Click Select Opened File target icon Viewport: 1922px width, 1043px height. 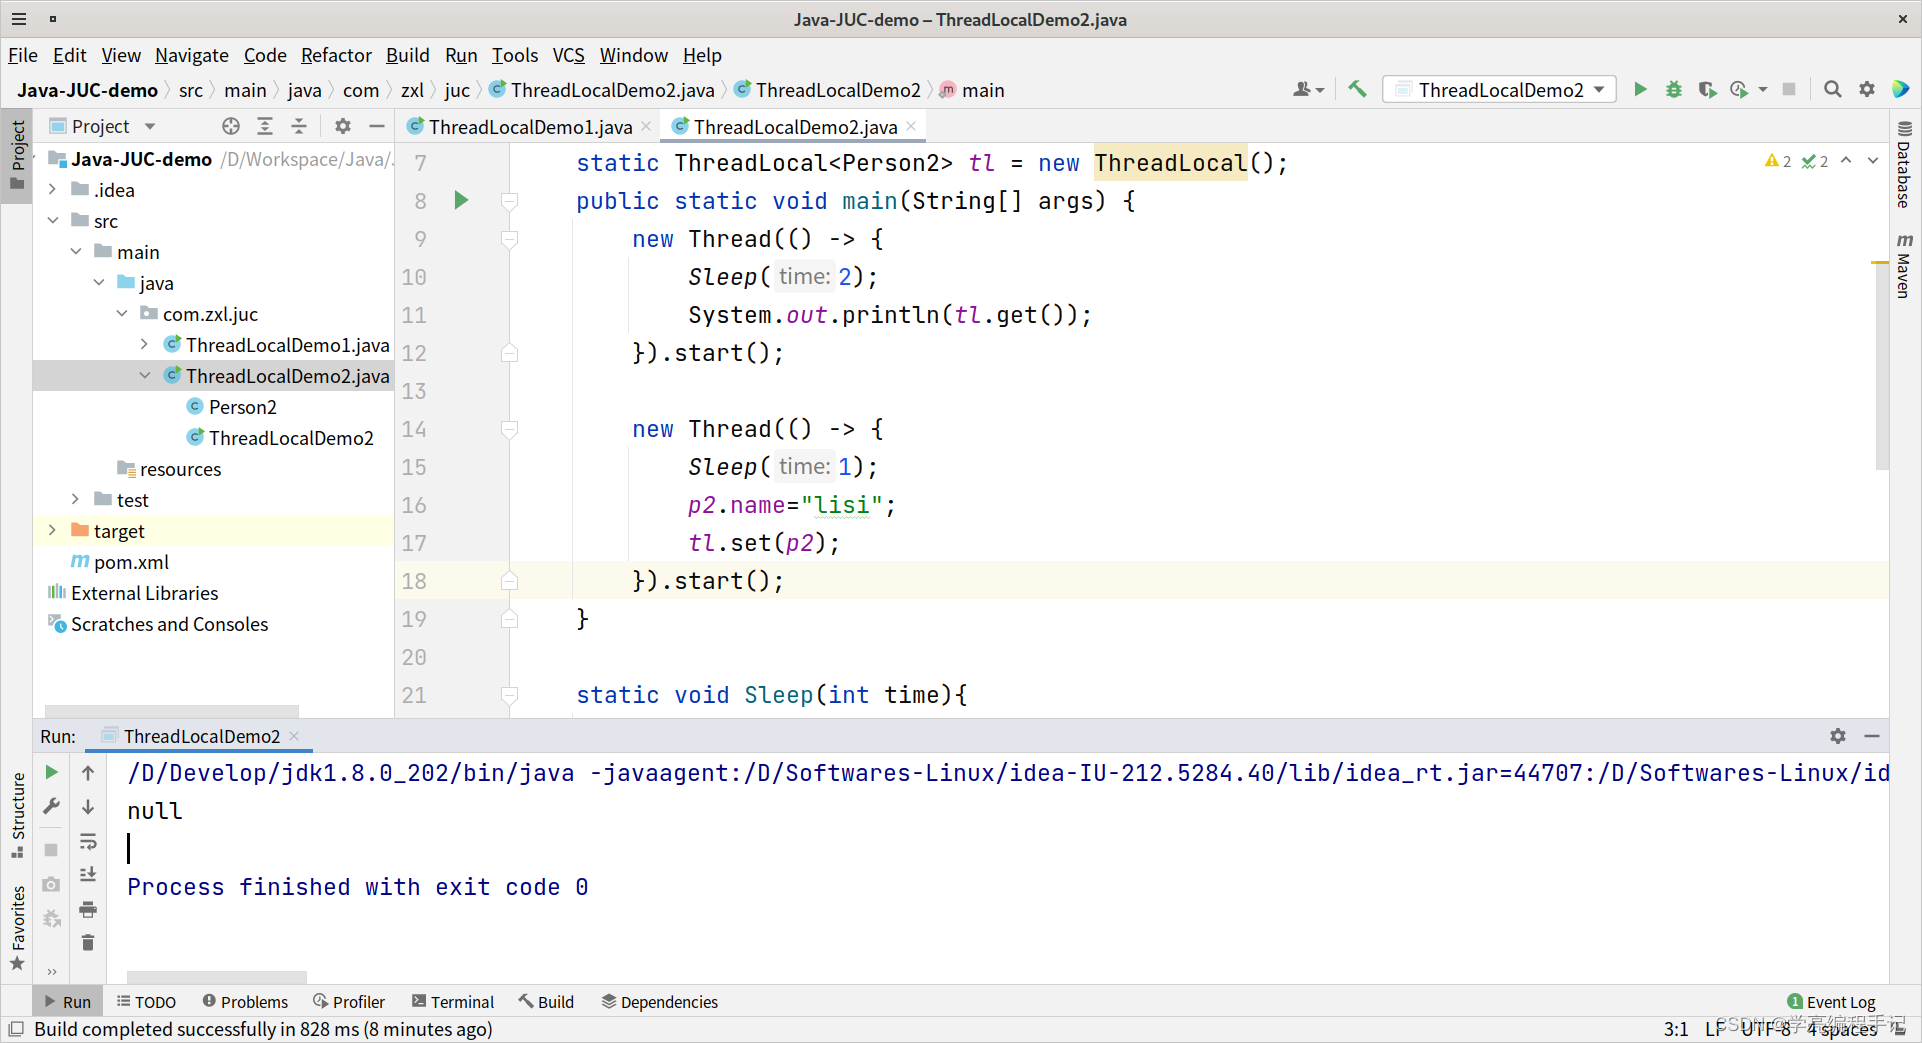click(231, 126)
